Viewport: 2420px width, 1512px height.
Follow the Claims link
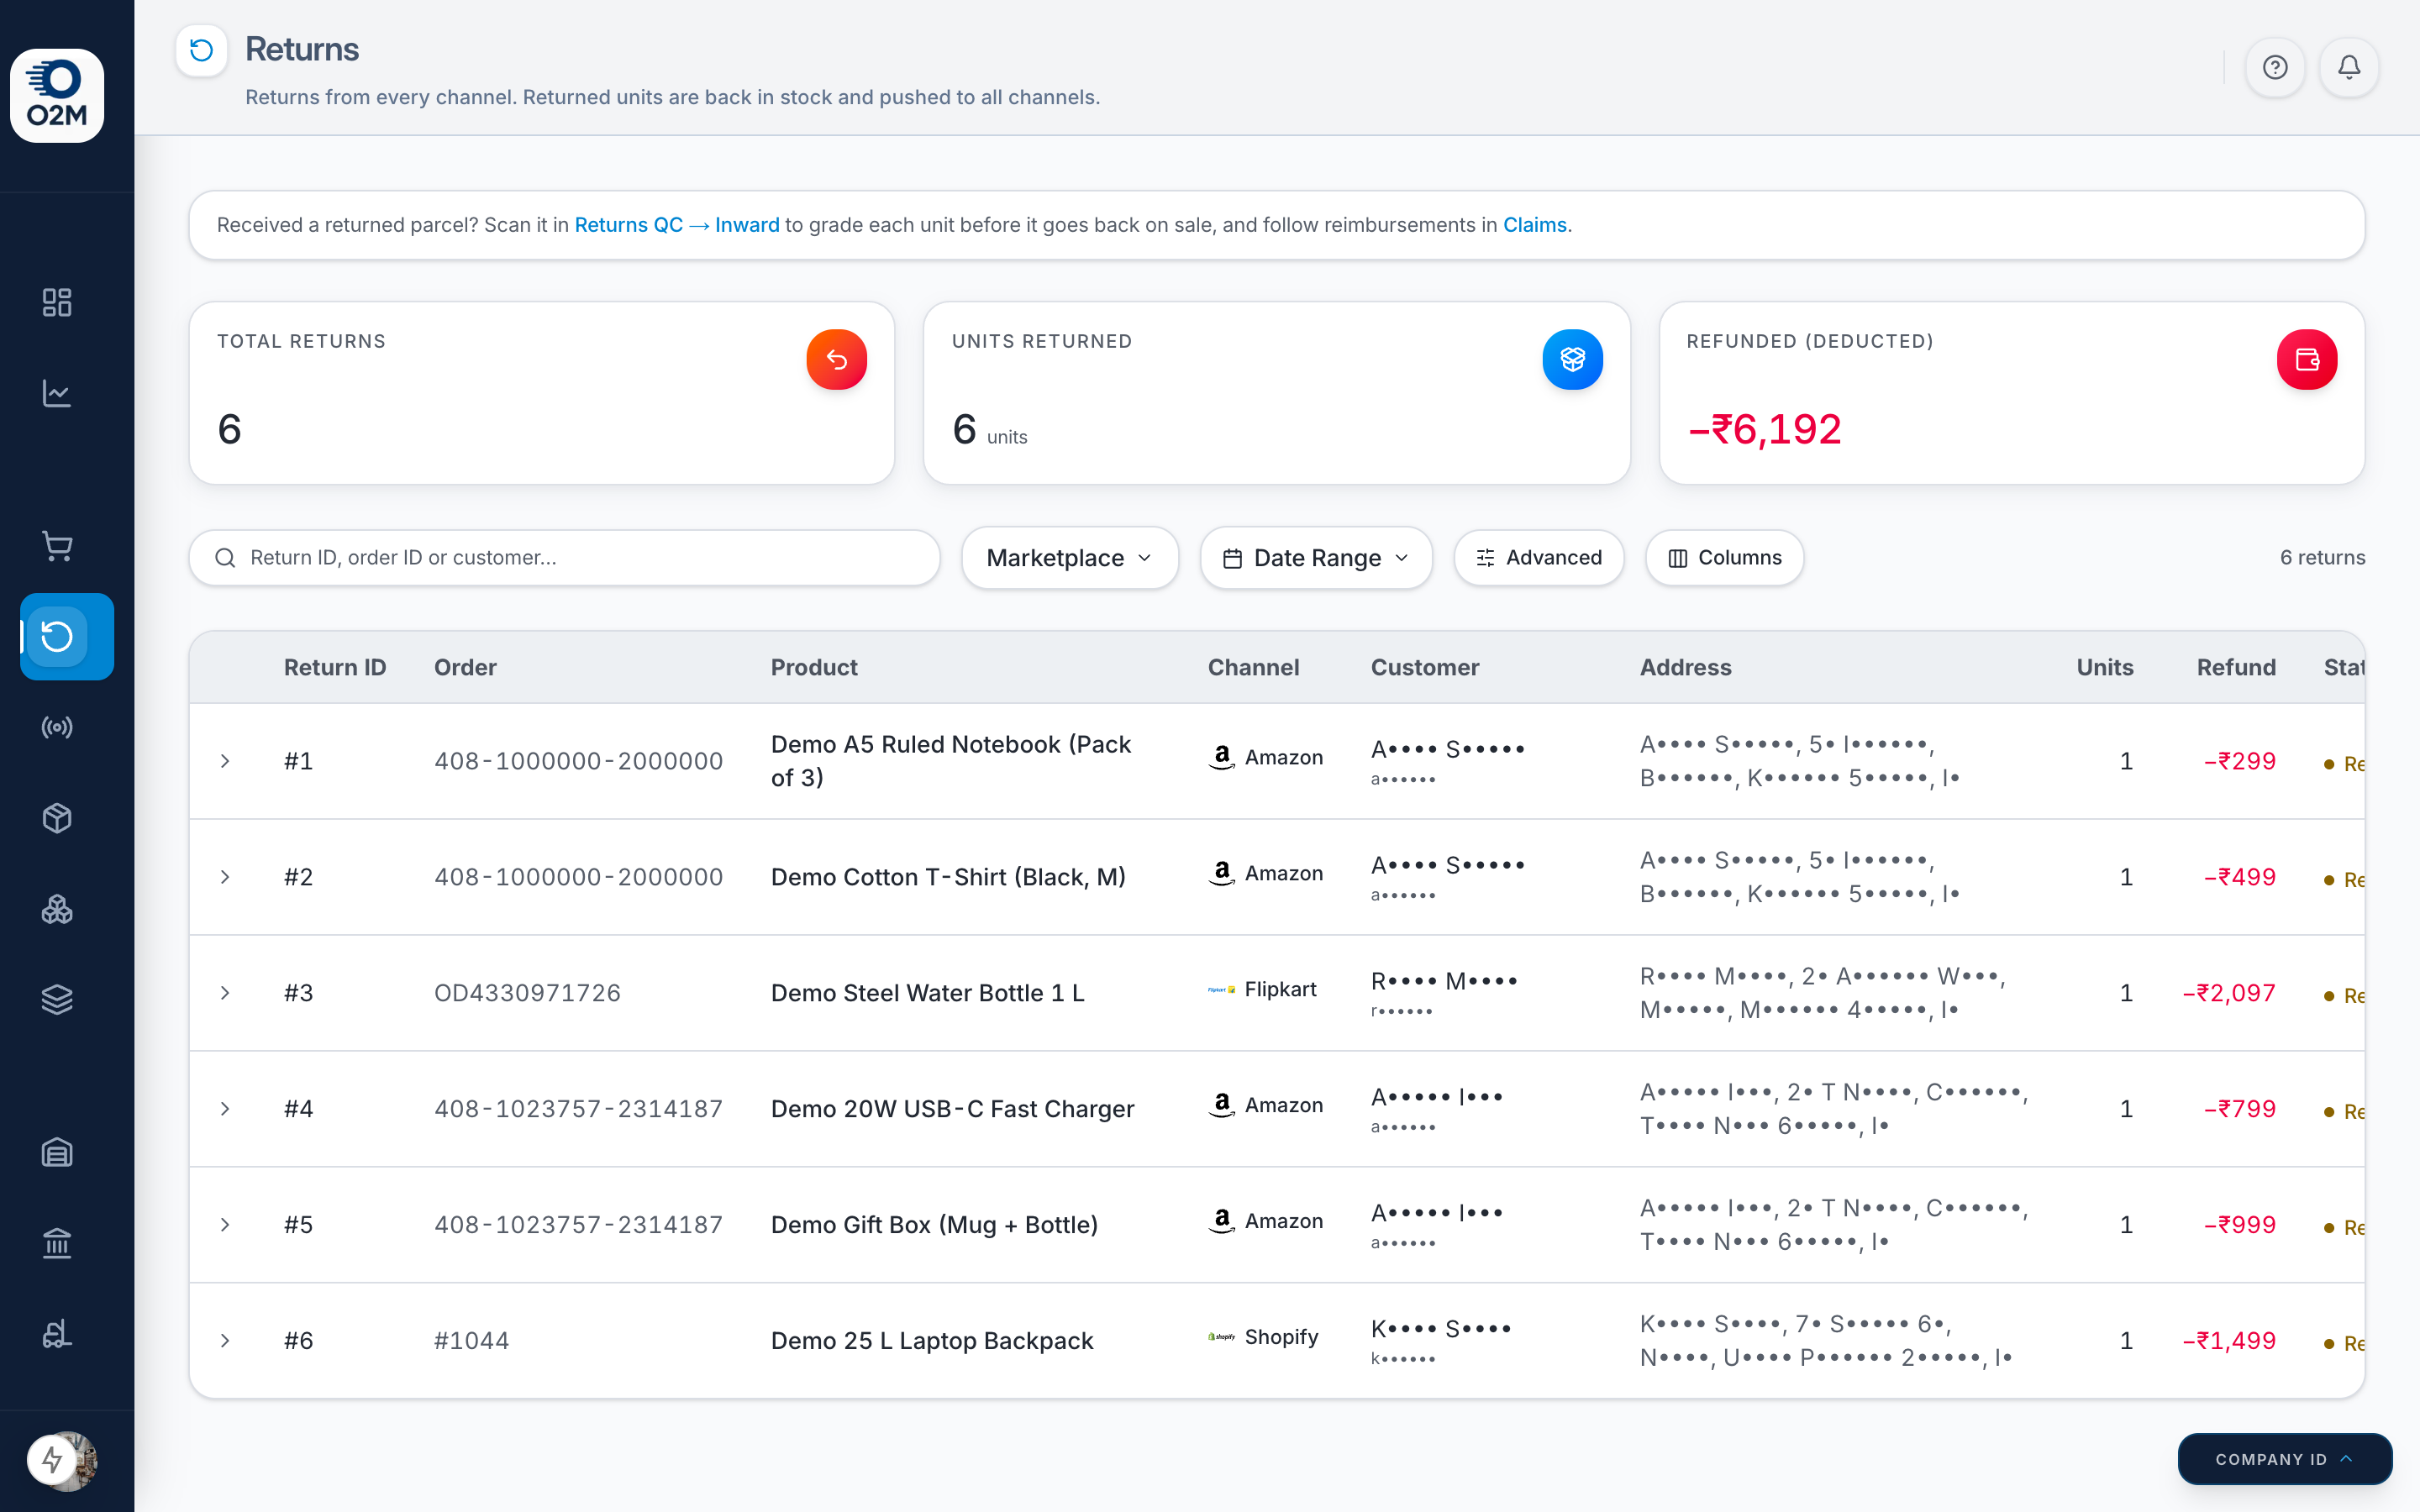[1534, 225]
